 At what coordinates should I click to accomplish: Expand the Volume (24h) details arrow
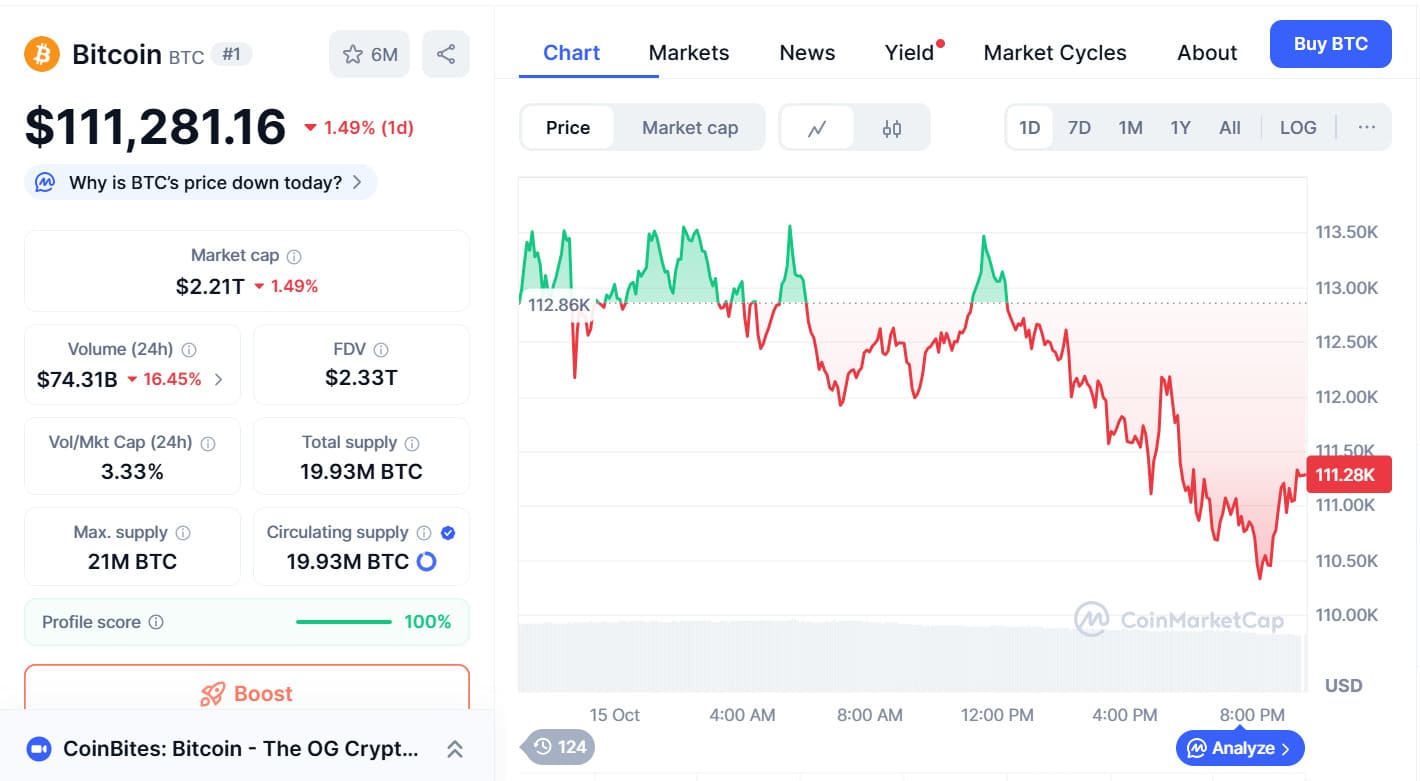pos(219,379)
